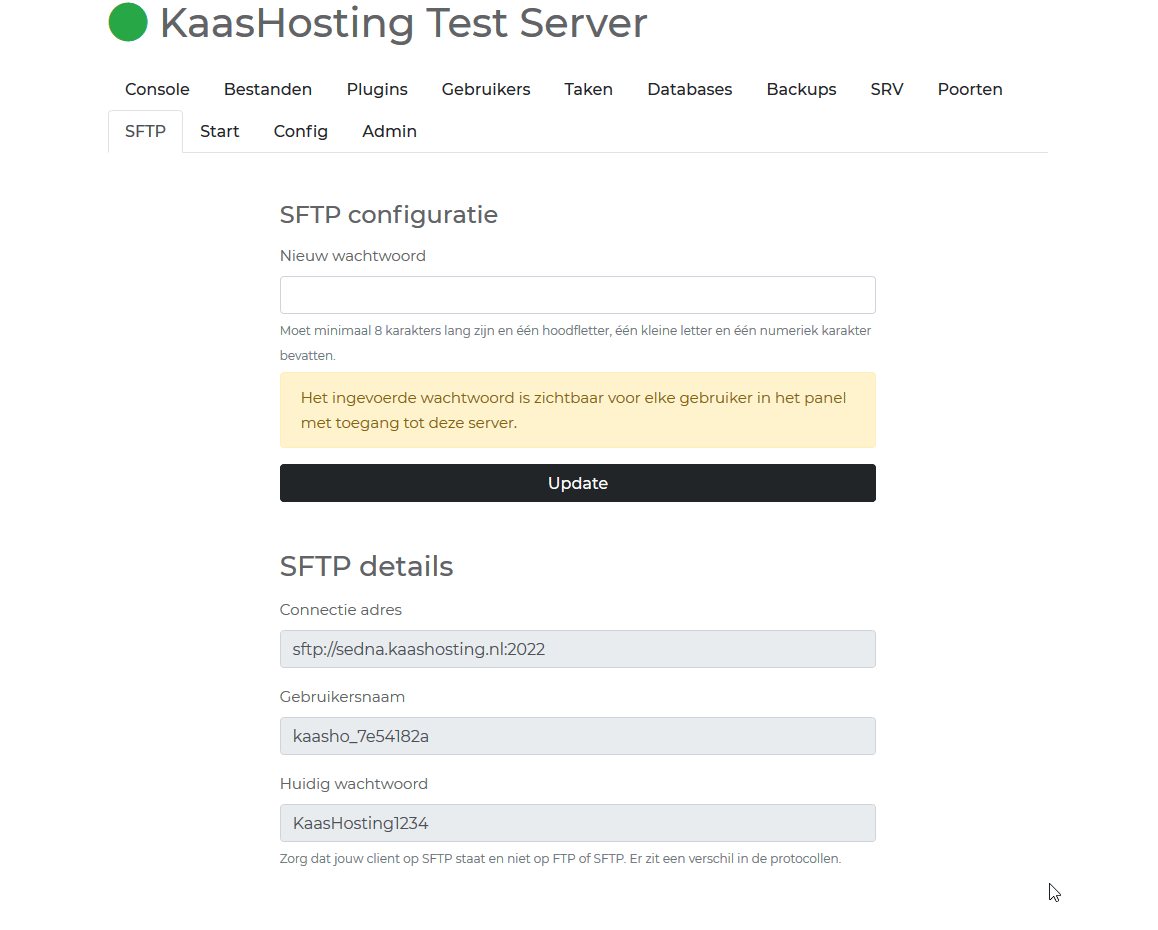This screenshot has width=1158, height=930.
Task: Click the yellow password visibility warning
Action: click(x=578, y=410)
